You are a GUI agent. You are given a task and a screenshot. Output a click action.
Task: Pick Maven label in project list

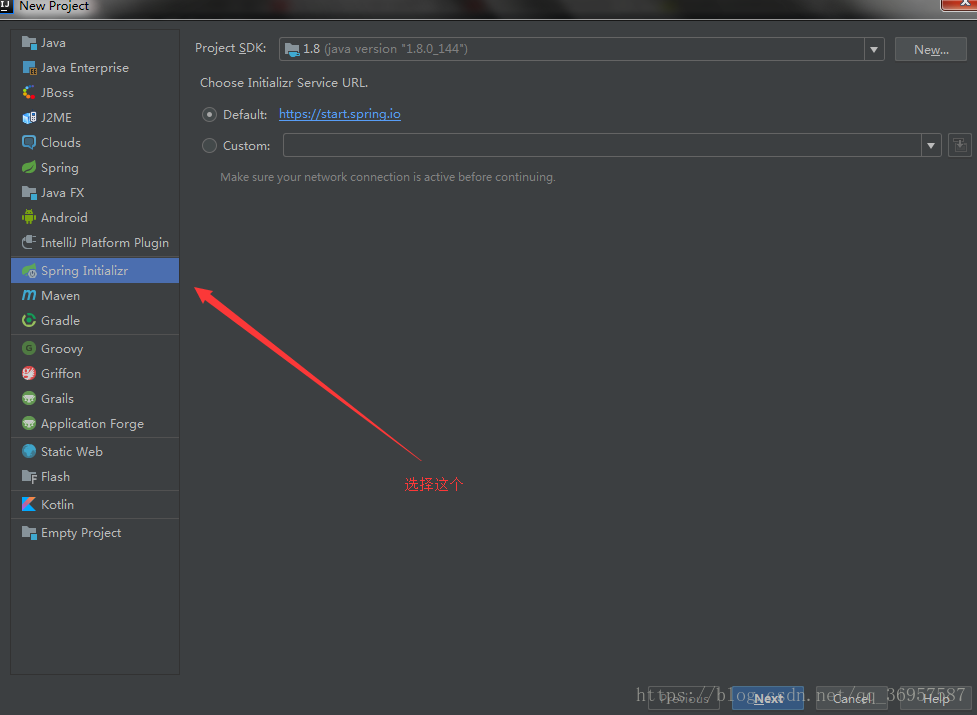coord(60,296)
